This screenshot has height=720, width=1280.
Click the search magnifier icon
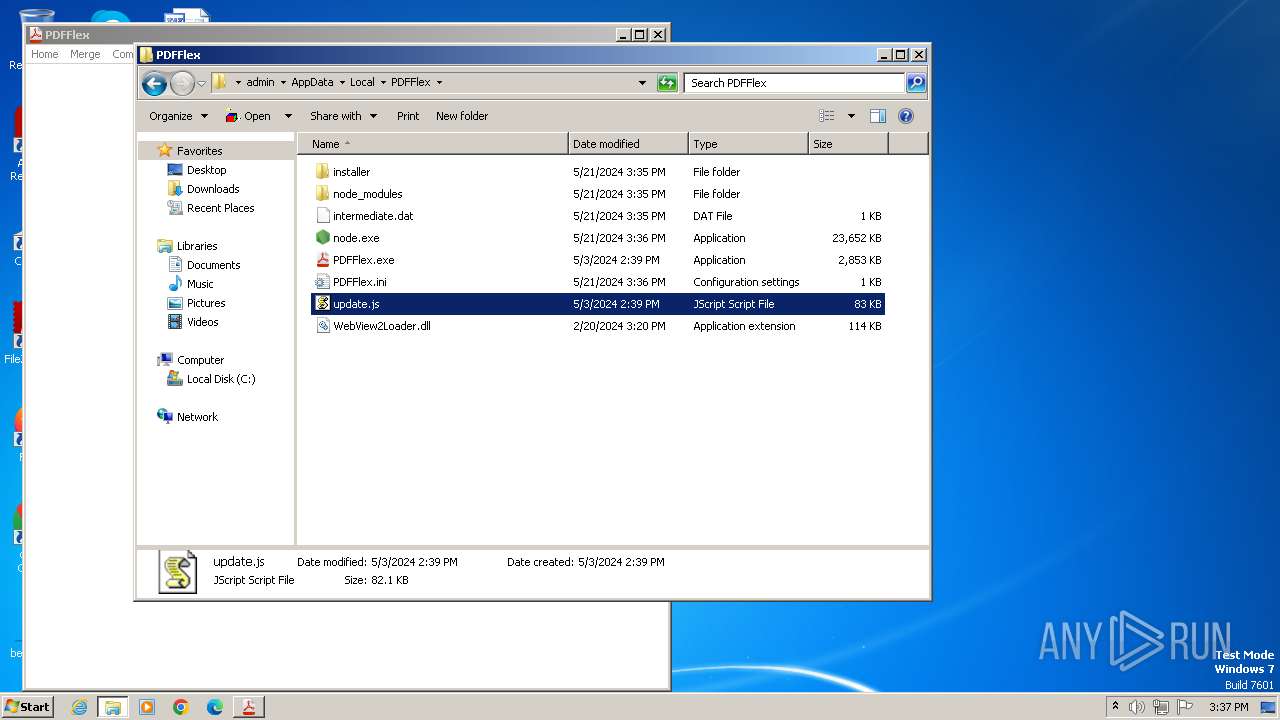[915, 83]
